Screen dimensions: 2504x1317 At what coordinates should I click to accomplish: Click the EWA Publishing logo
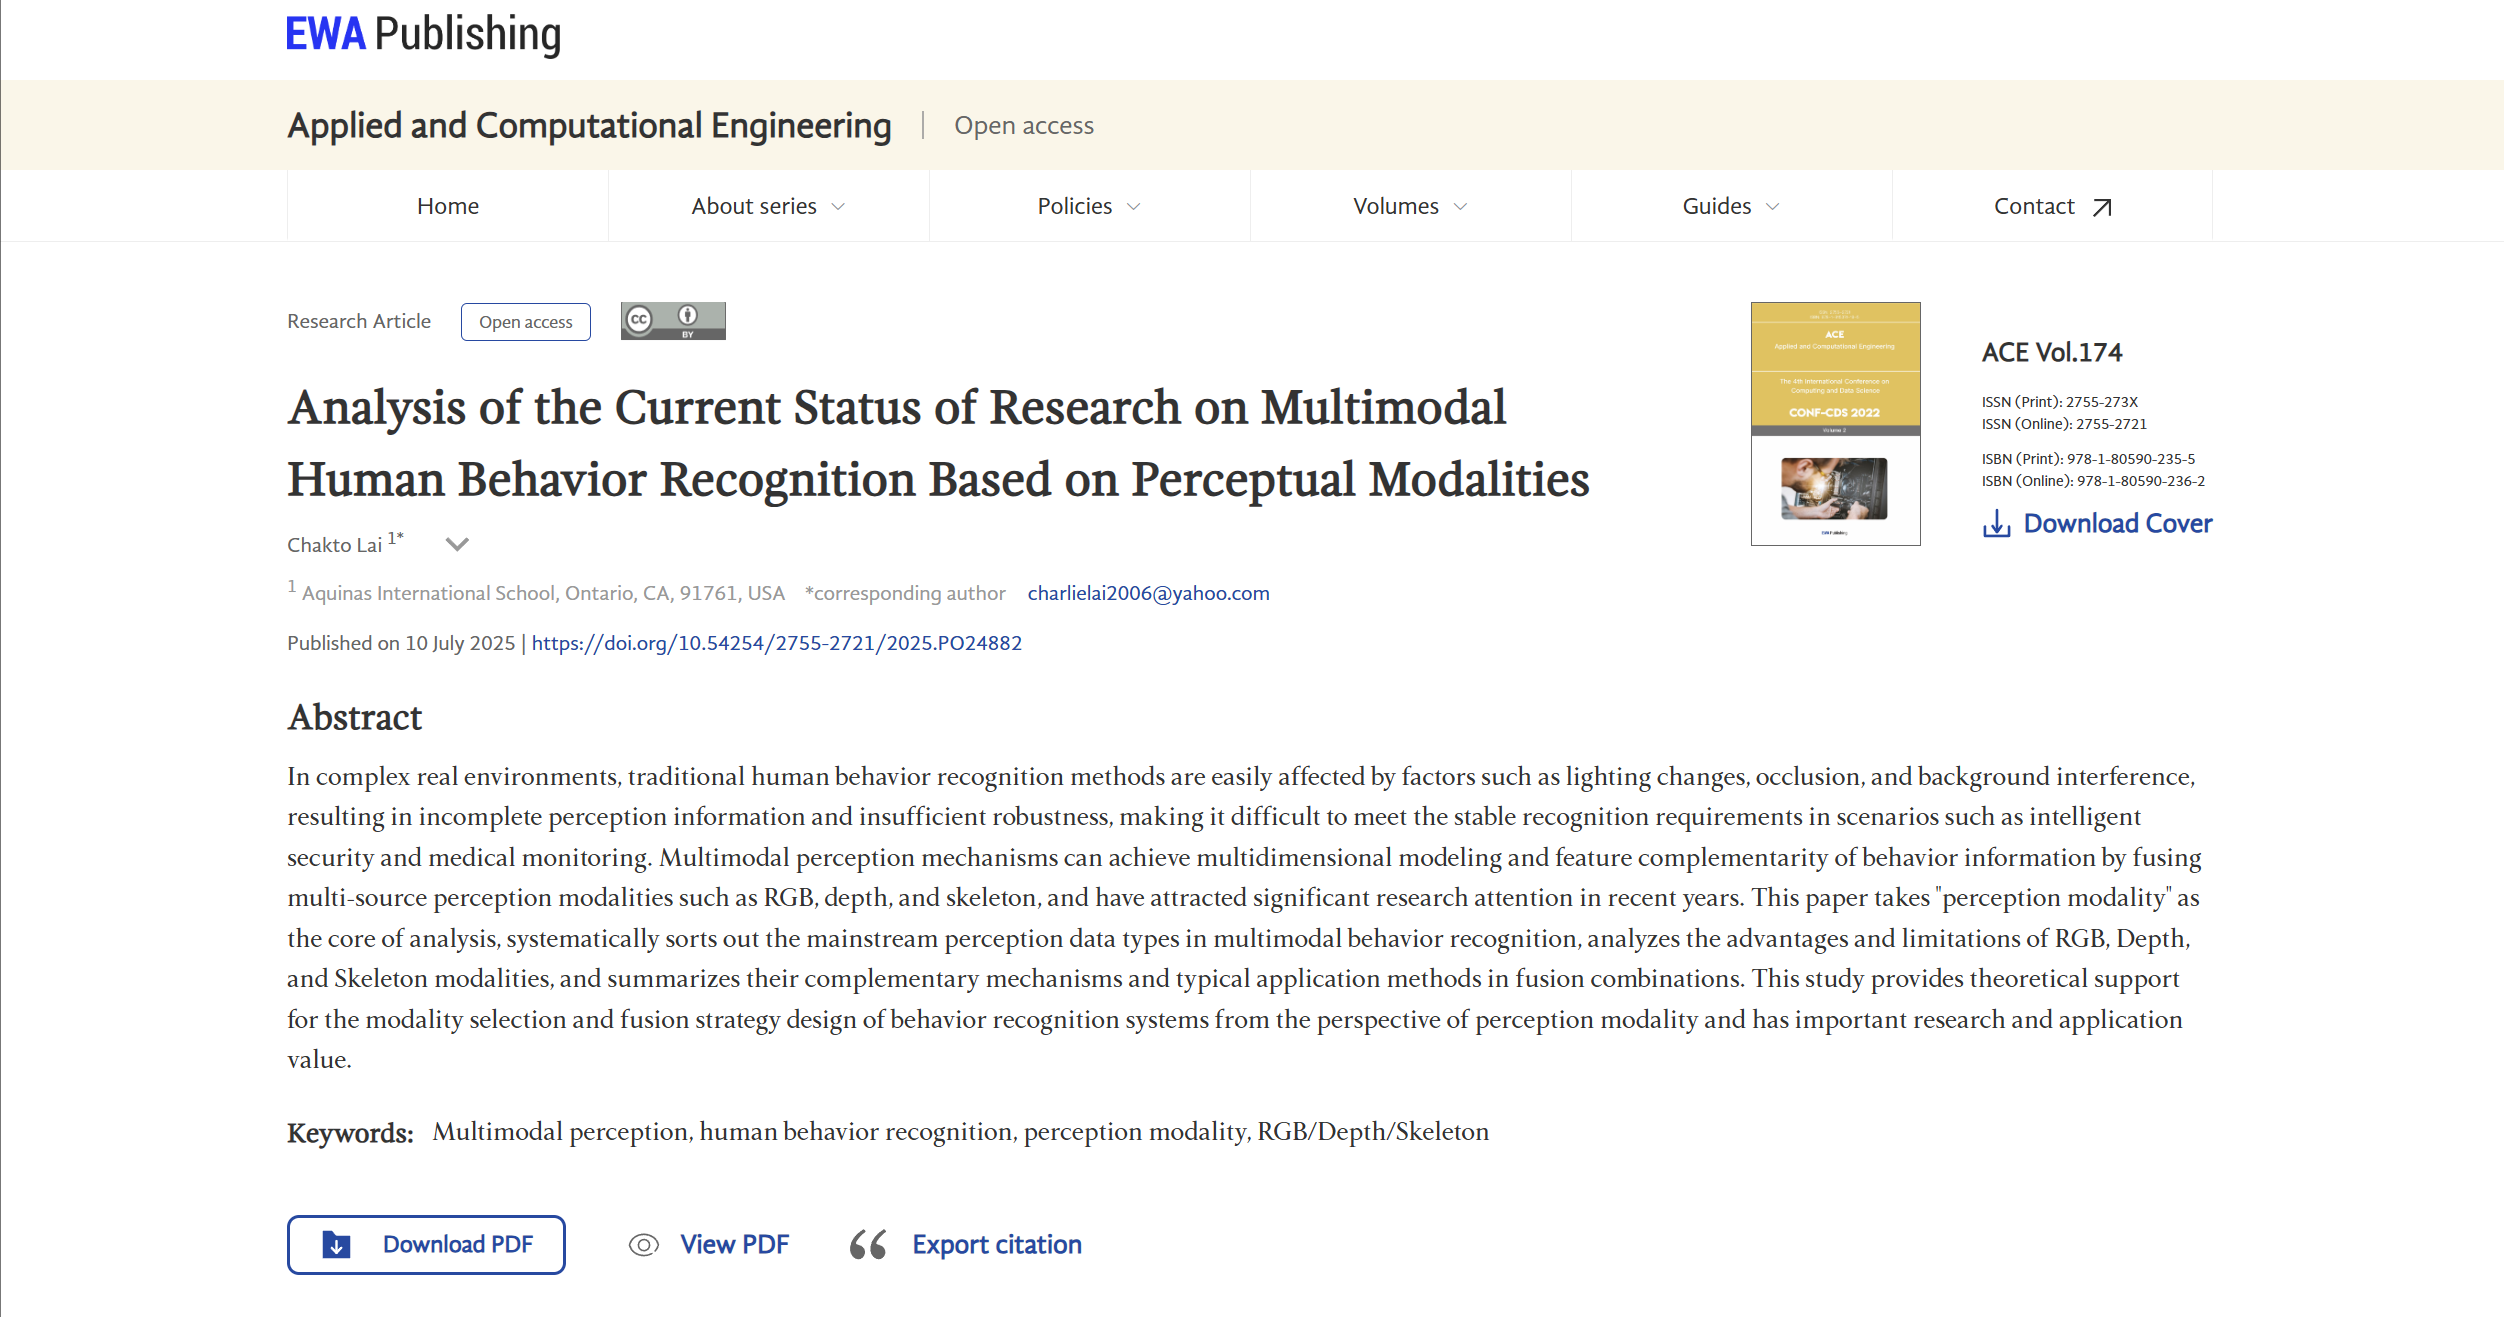[x=423, y=35]
